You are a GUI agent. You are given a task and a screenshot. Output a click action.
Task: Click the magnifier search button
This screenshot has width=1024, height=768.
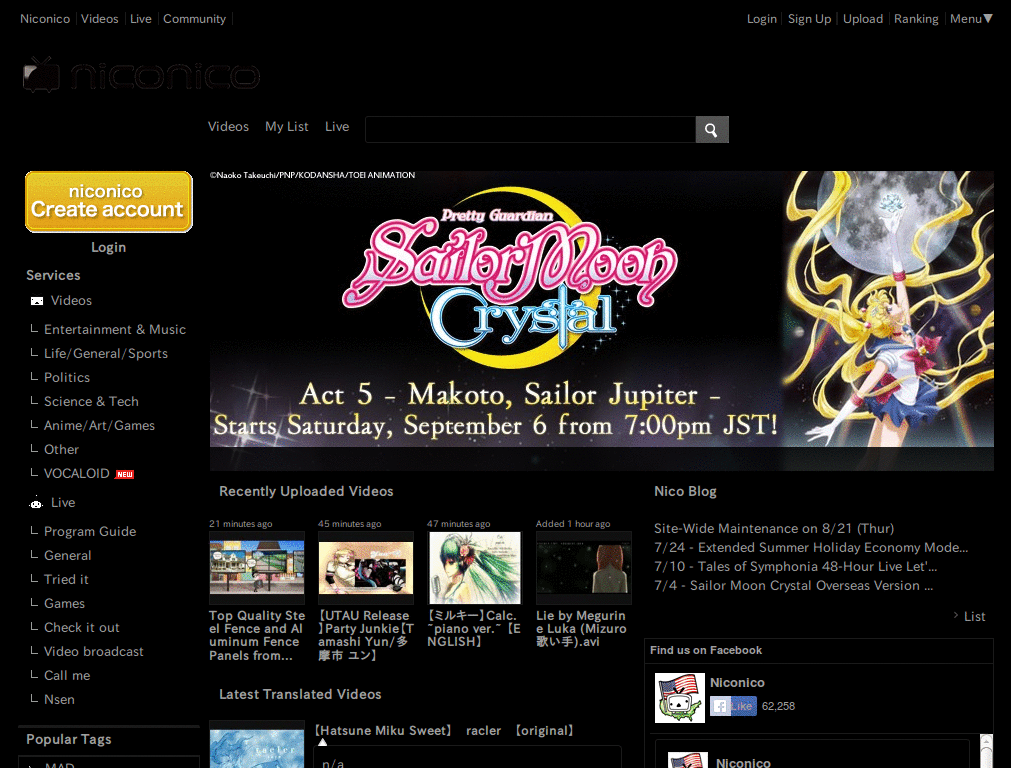[x=711, y=130]
